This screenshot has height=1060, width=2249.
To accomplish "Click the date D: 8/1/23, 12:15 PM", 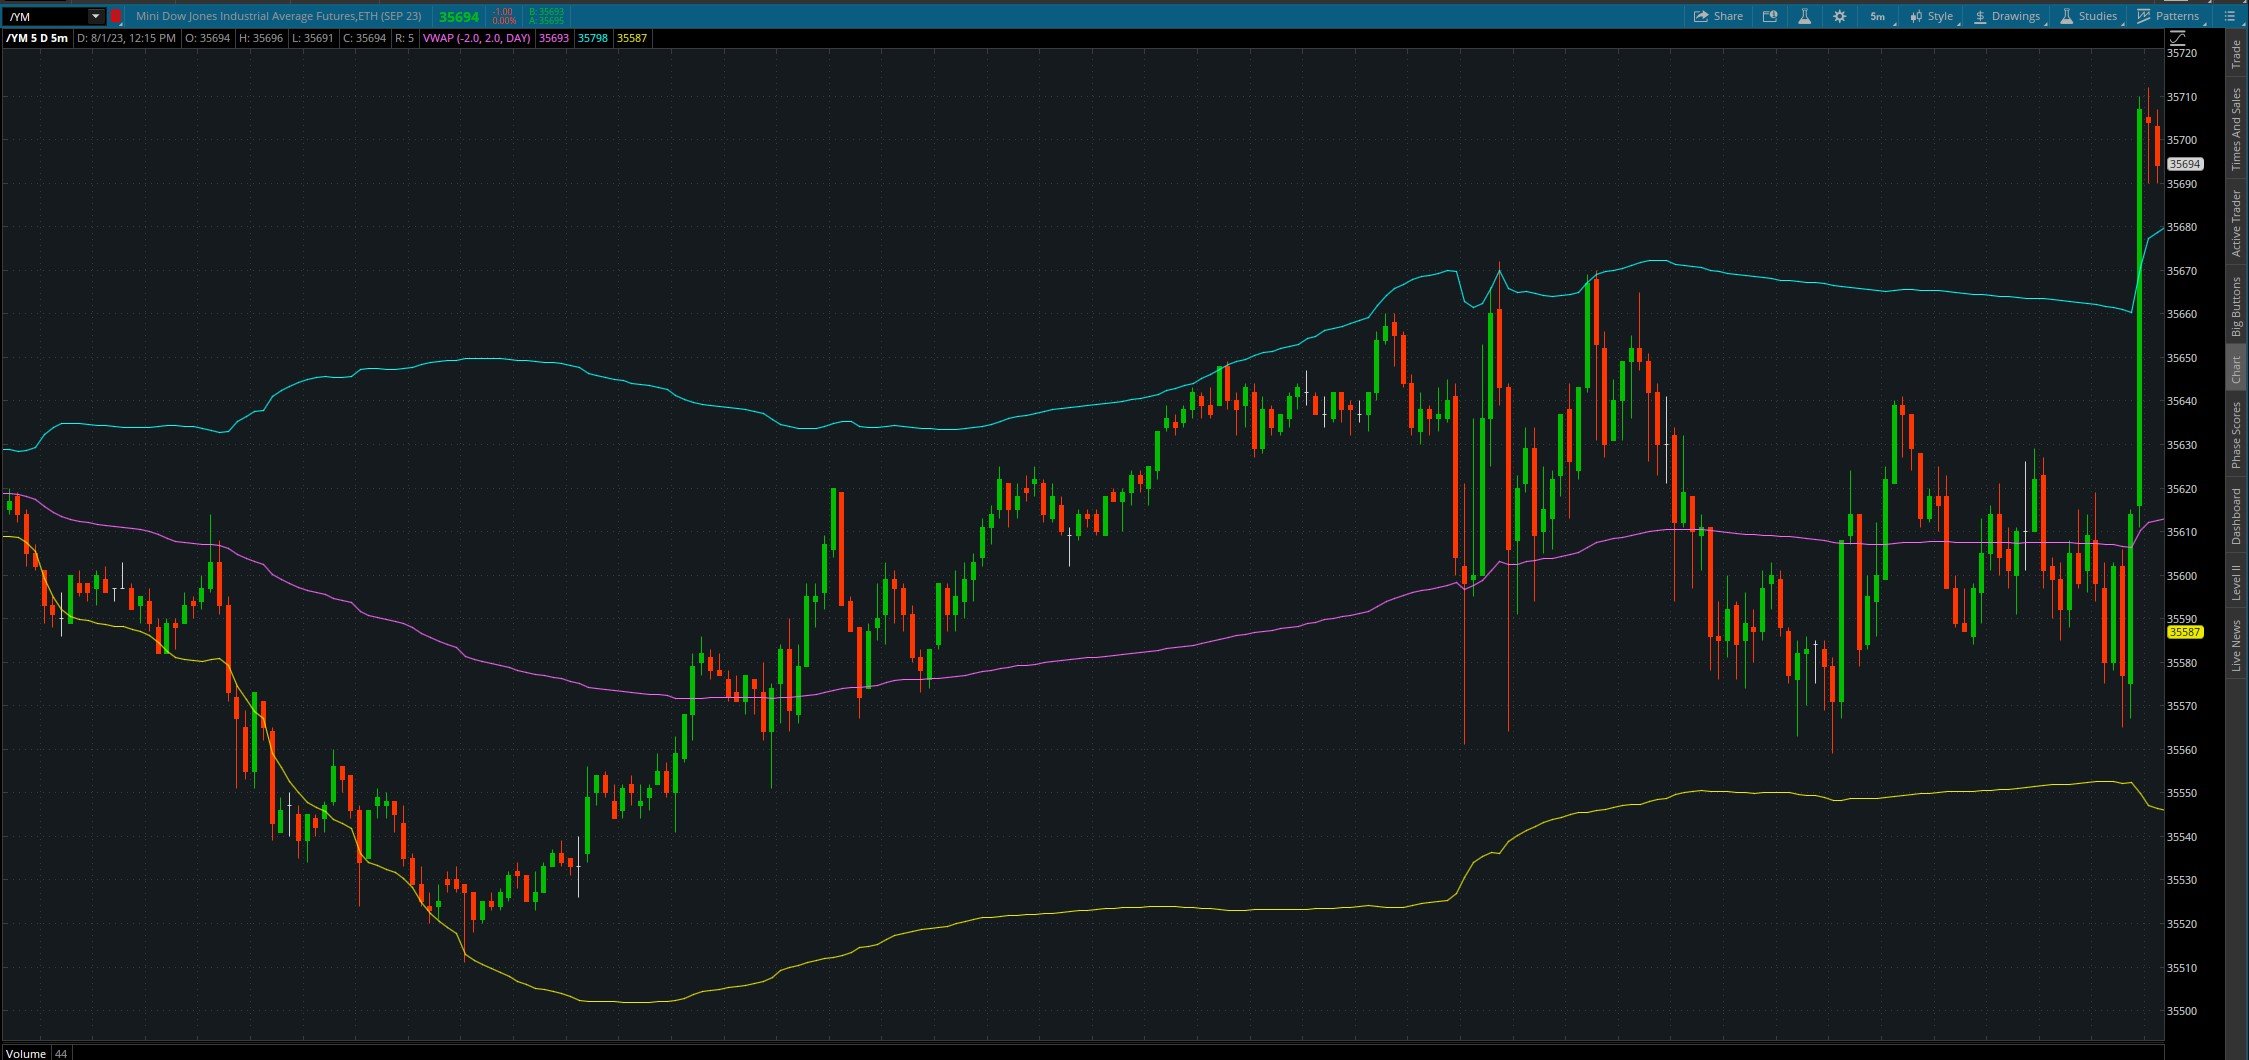I will (126, 38).
